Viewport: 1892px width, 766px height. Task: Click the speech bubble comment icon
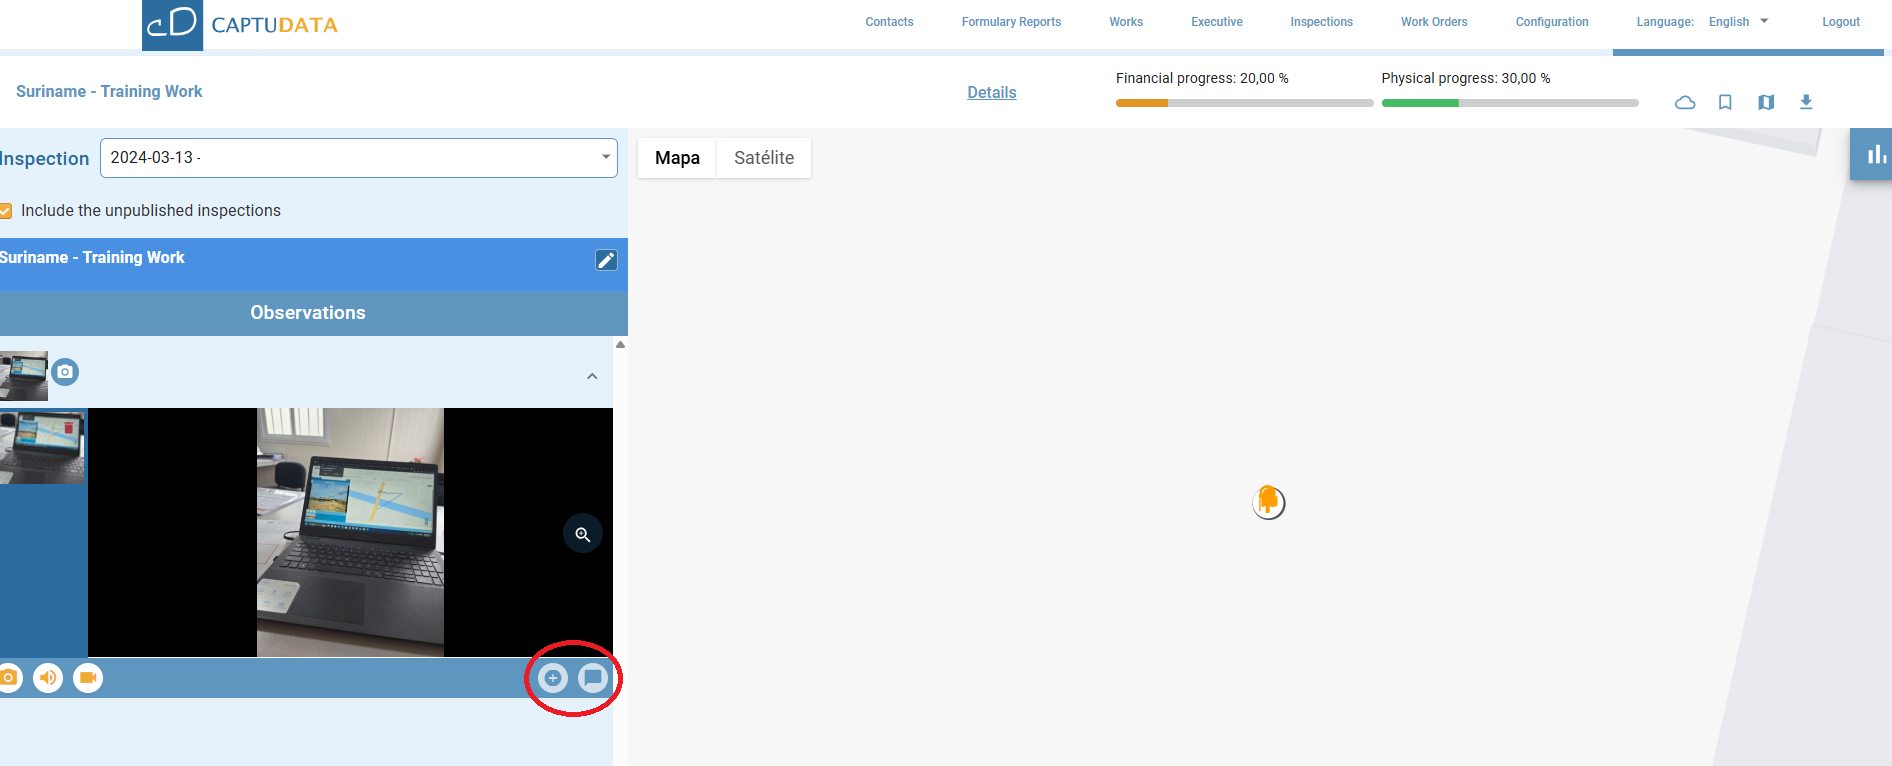593,678
